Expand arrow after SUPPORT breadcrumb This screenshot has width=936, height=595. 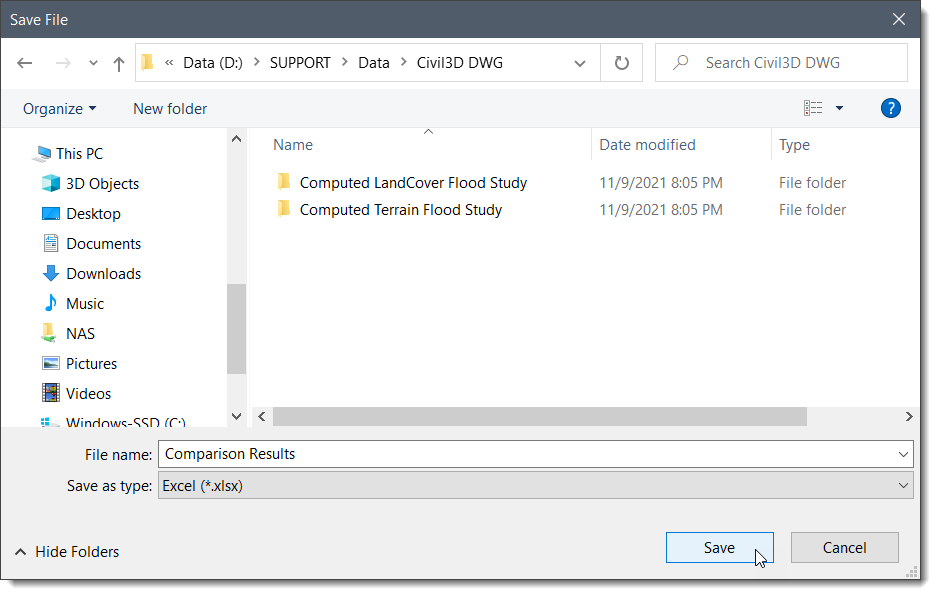(x=344, y=62)
